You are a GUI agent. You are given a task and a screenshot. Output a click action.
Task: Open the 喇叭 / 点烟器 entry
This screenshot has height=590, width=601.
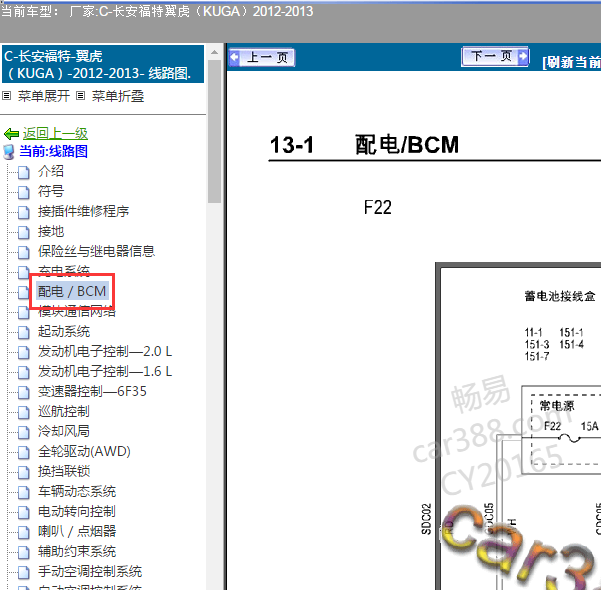click(77, 531)
